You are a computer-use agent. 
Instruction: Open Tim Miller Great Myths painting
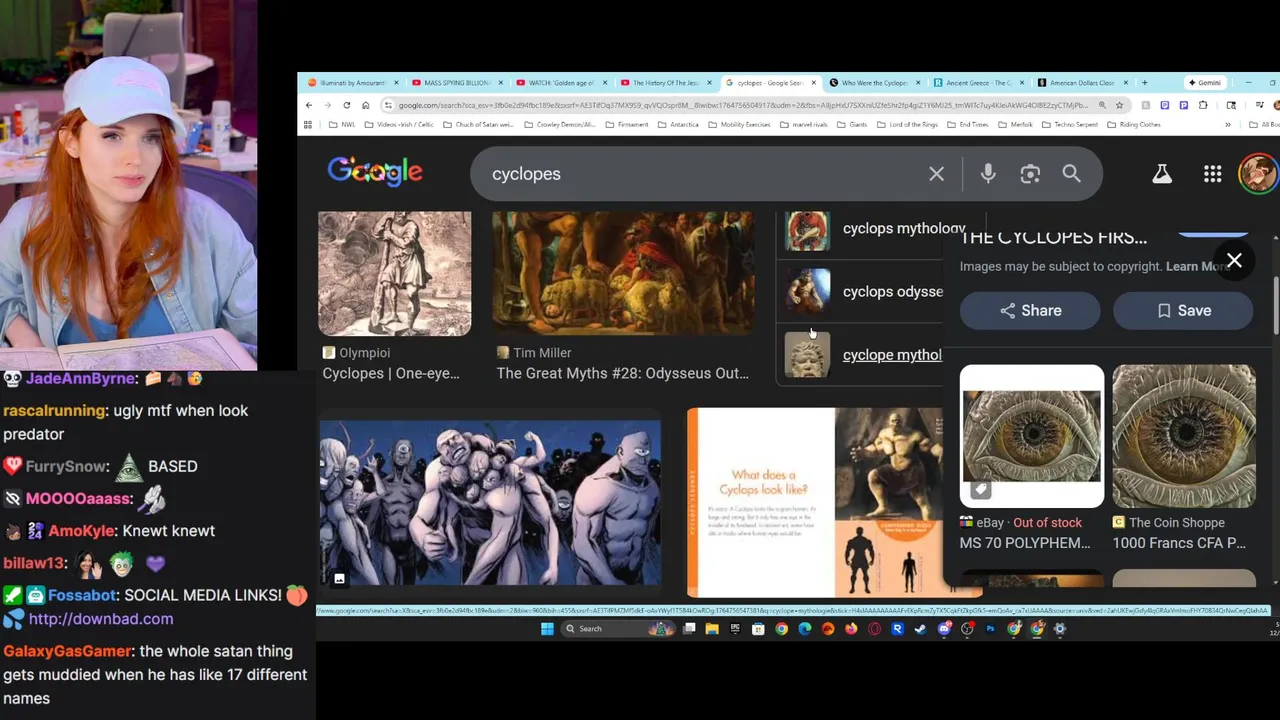(623, 273)
